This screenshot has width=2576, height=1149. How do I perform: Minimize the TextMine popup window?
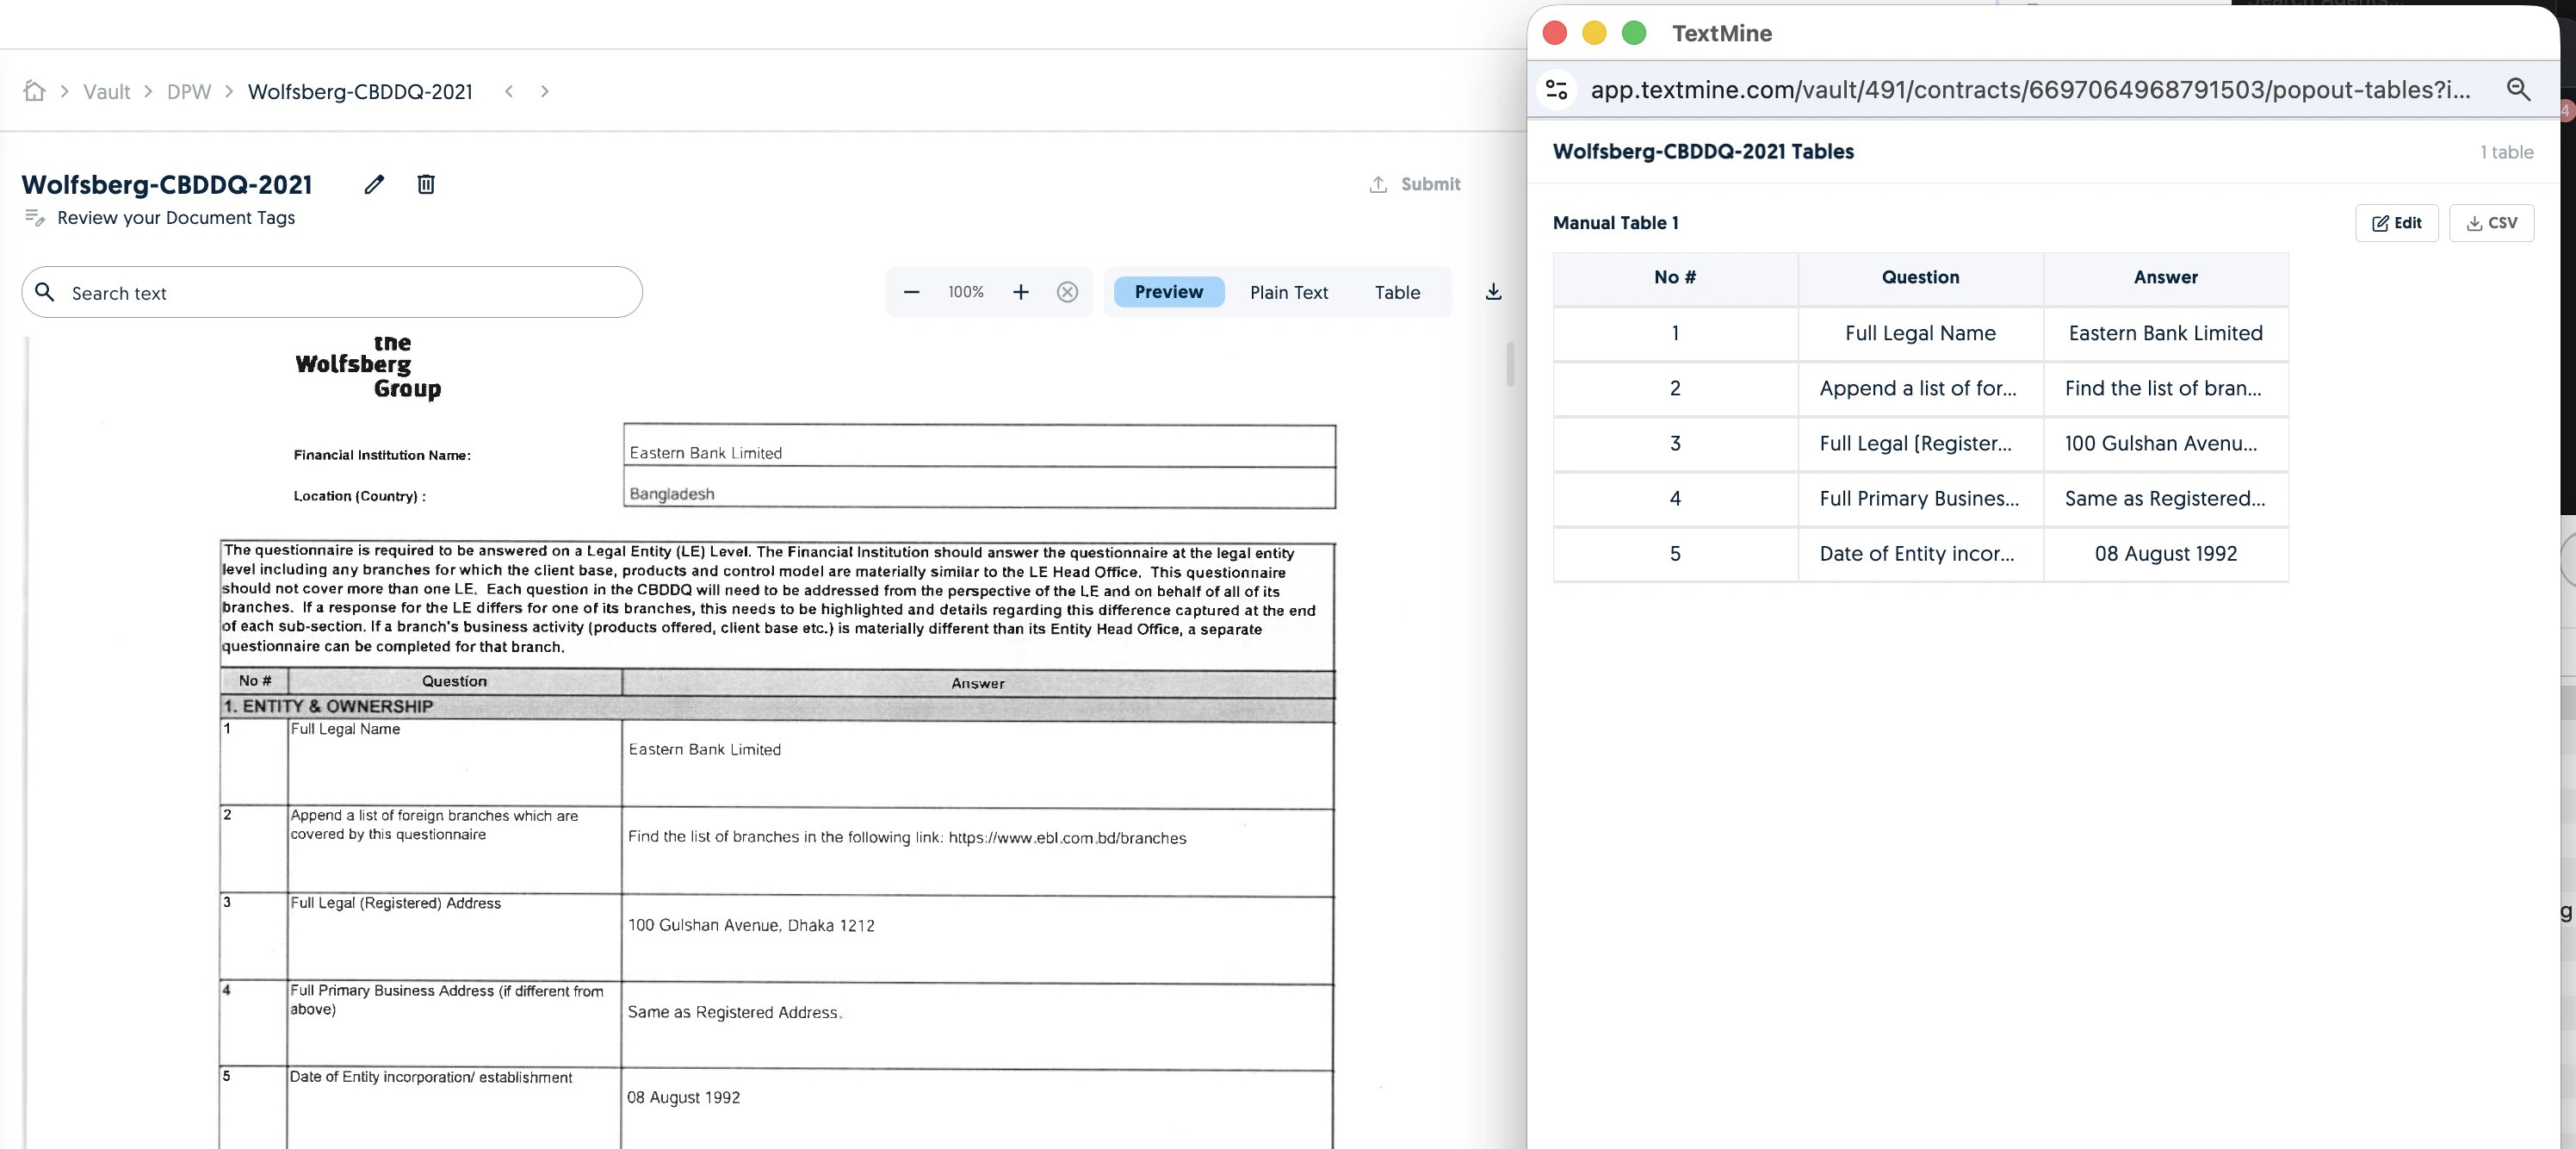[x=1594, y=33]
